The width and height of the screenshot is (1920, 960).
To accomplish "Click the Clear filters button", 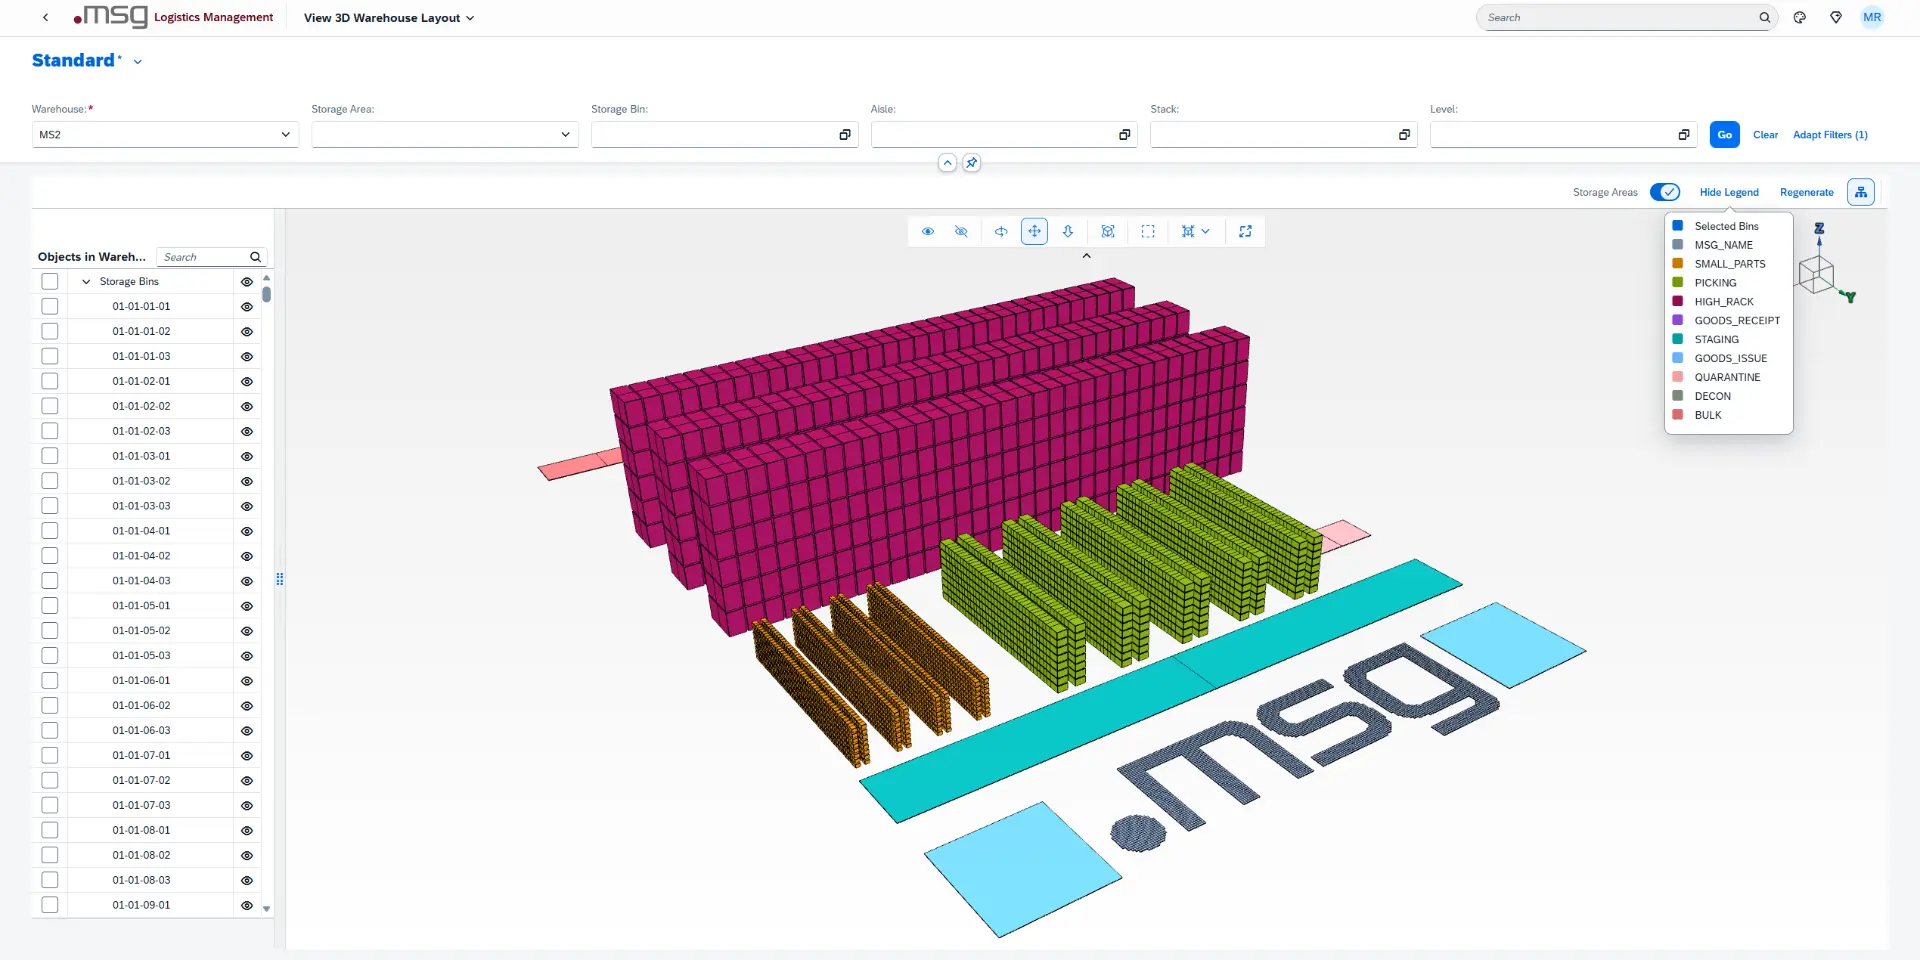I will (x=1765, y=135).
